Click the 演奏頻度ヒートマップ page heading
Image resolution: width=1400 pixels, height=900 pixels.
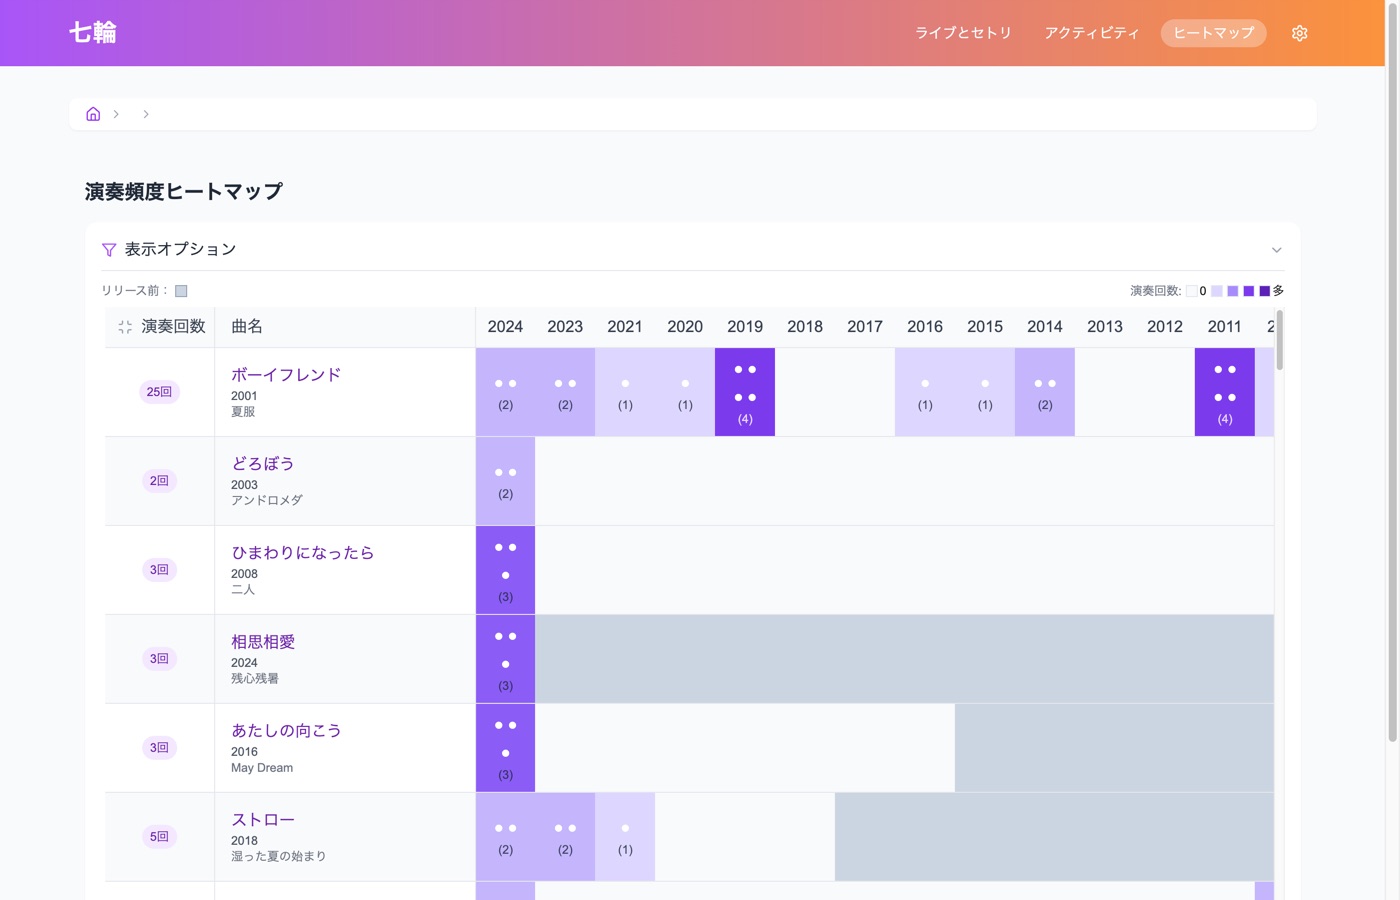pyautogui.click(x=184, y=192)
